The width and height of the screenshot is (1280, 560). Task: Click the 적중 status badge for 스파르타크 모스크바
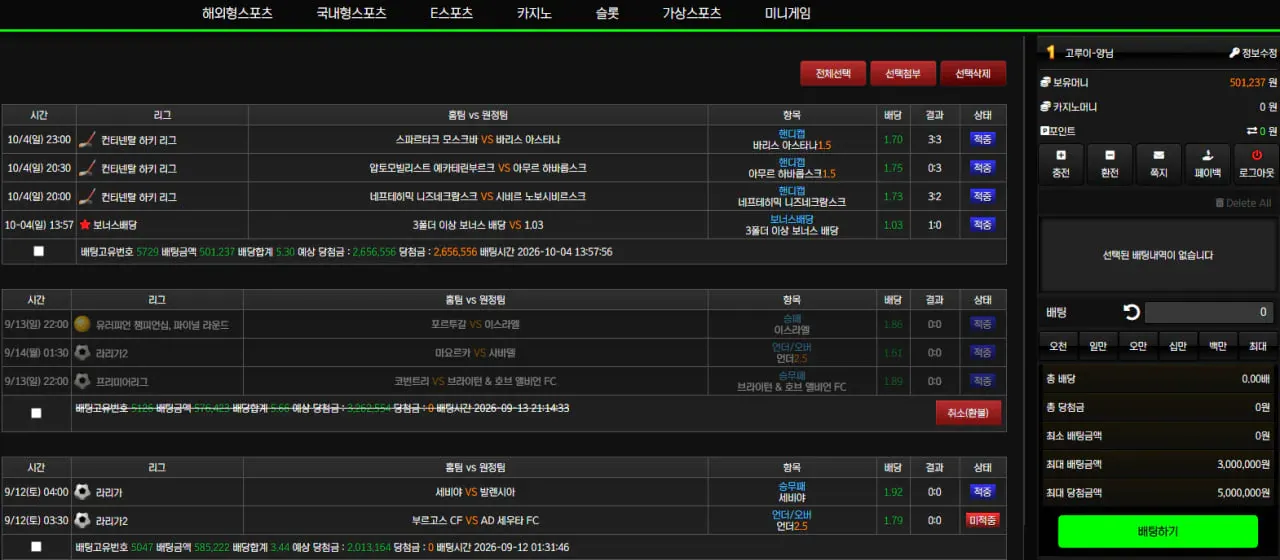pos(982,139)
